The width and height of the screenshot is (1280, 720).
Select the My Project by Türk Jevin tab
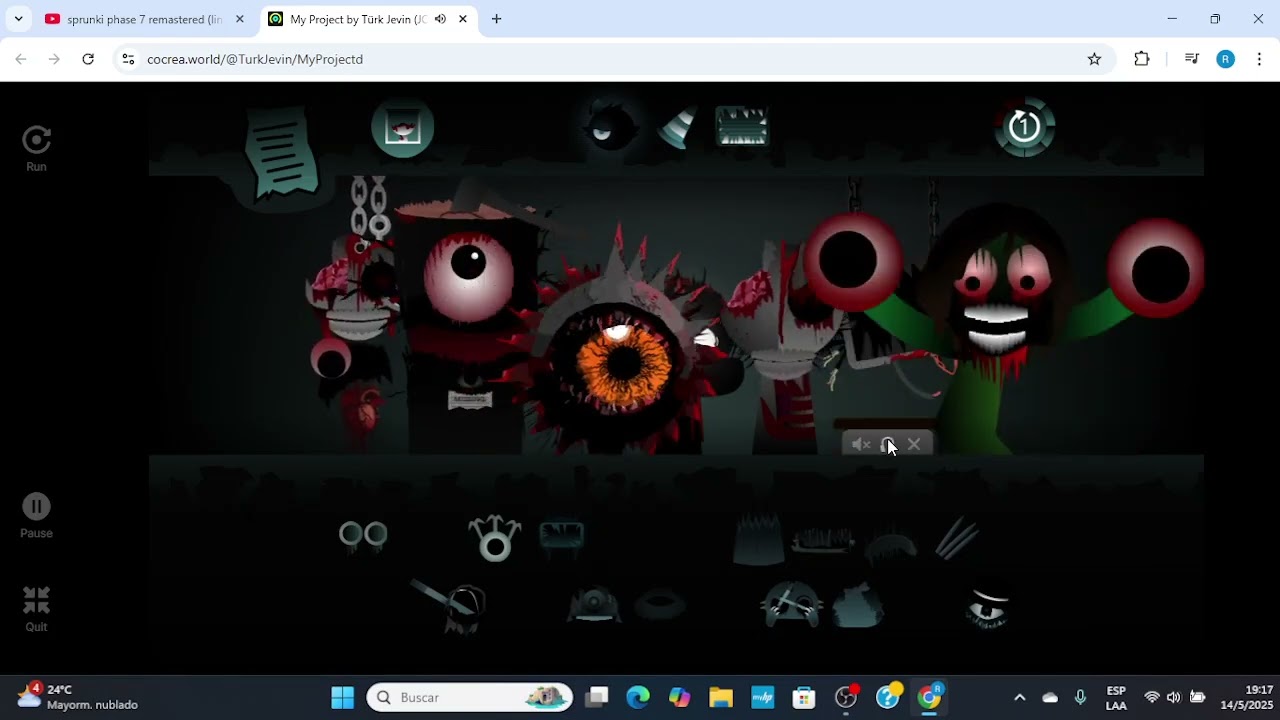[x=357, y=19]
